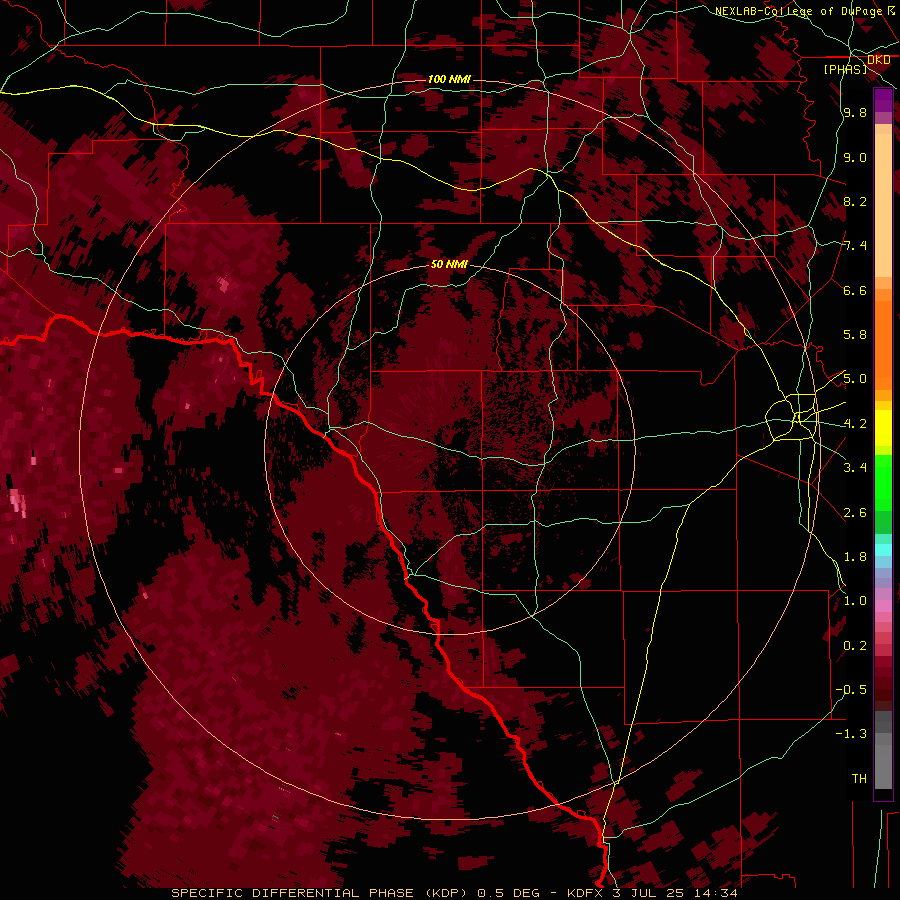900x900 pixels.
Task: Click the 9.0 scale value
Action: (x=855, y=157)
